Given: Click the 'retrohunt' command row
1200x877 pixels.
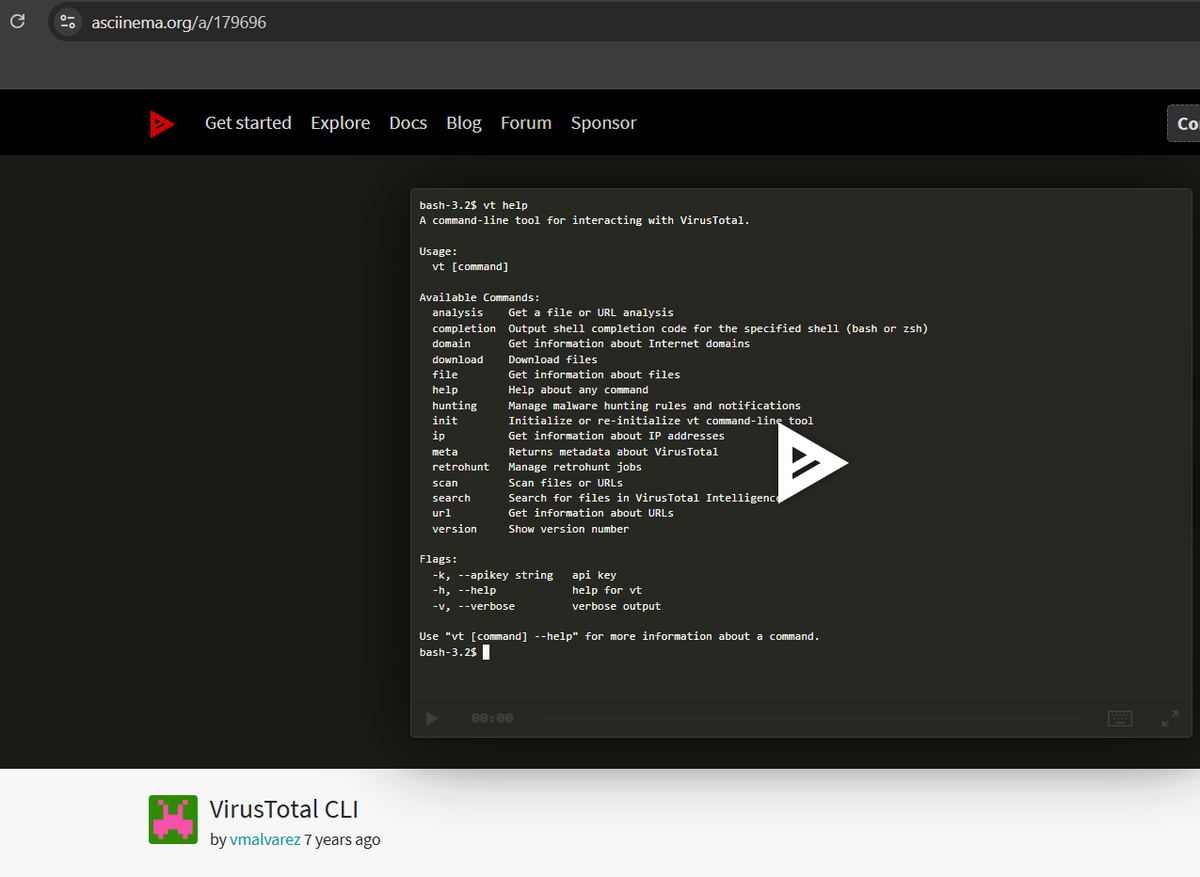Looking at the screenshot, I should click(537, 467).
